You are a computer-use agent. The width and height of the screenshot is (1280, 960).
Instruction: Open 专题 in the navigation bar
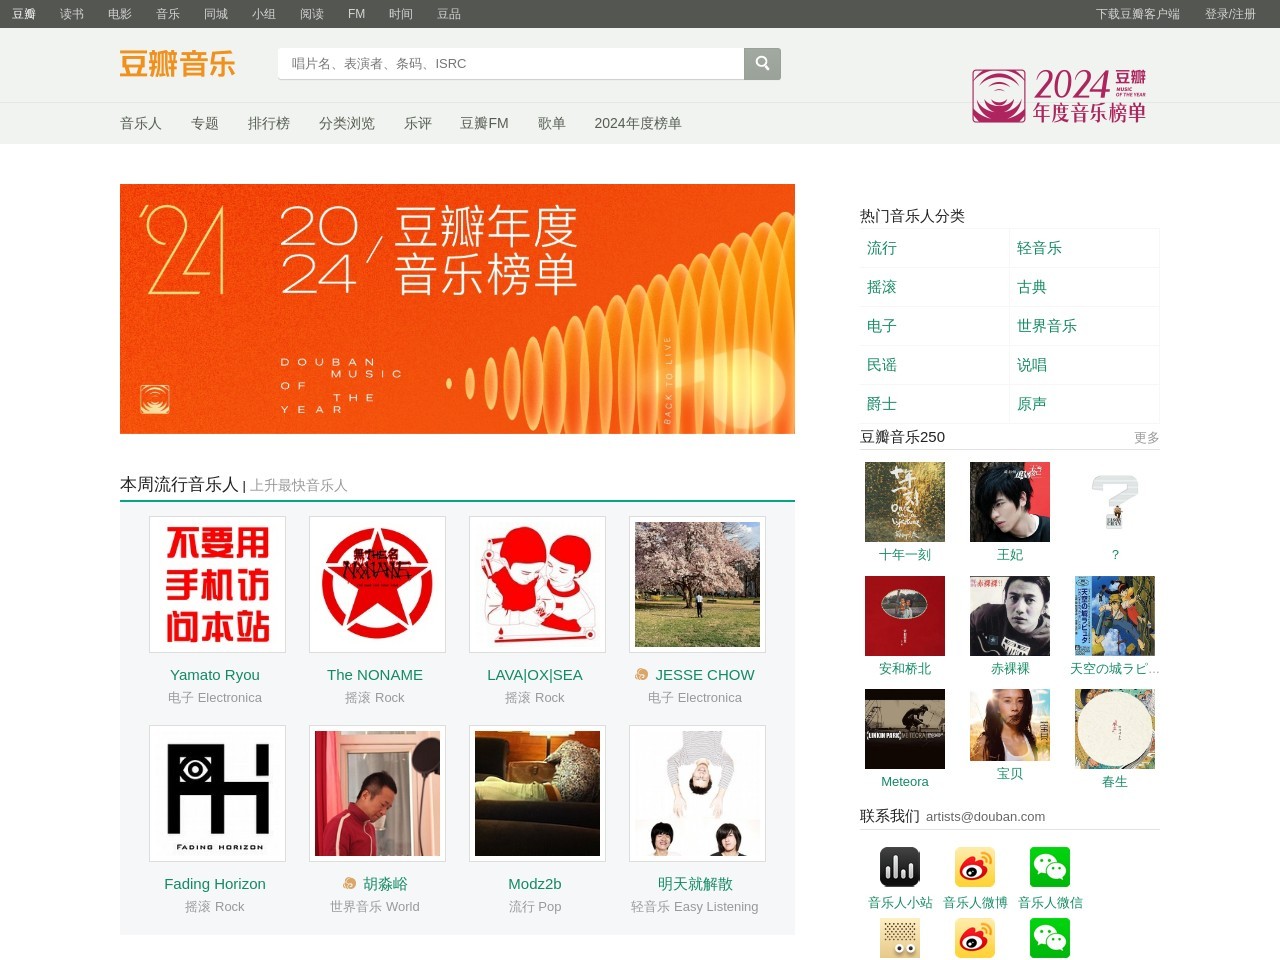[205, 123]
